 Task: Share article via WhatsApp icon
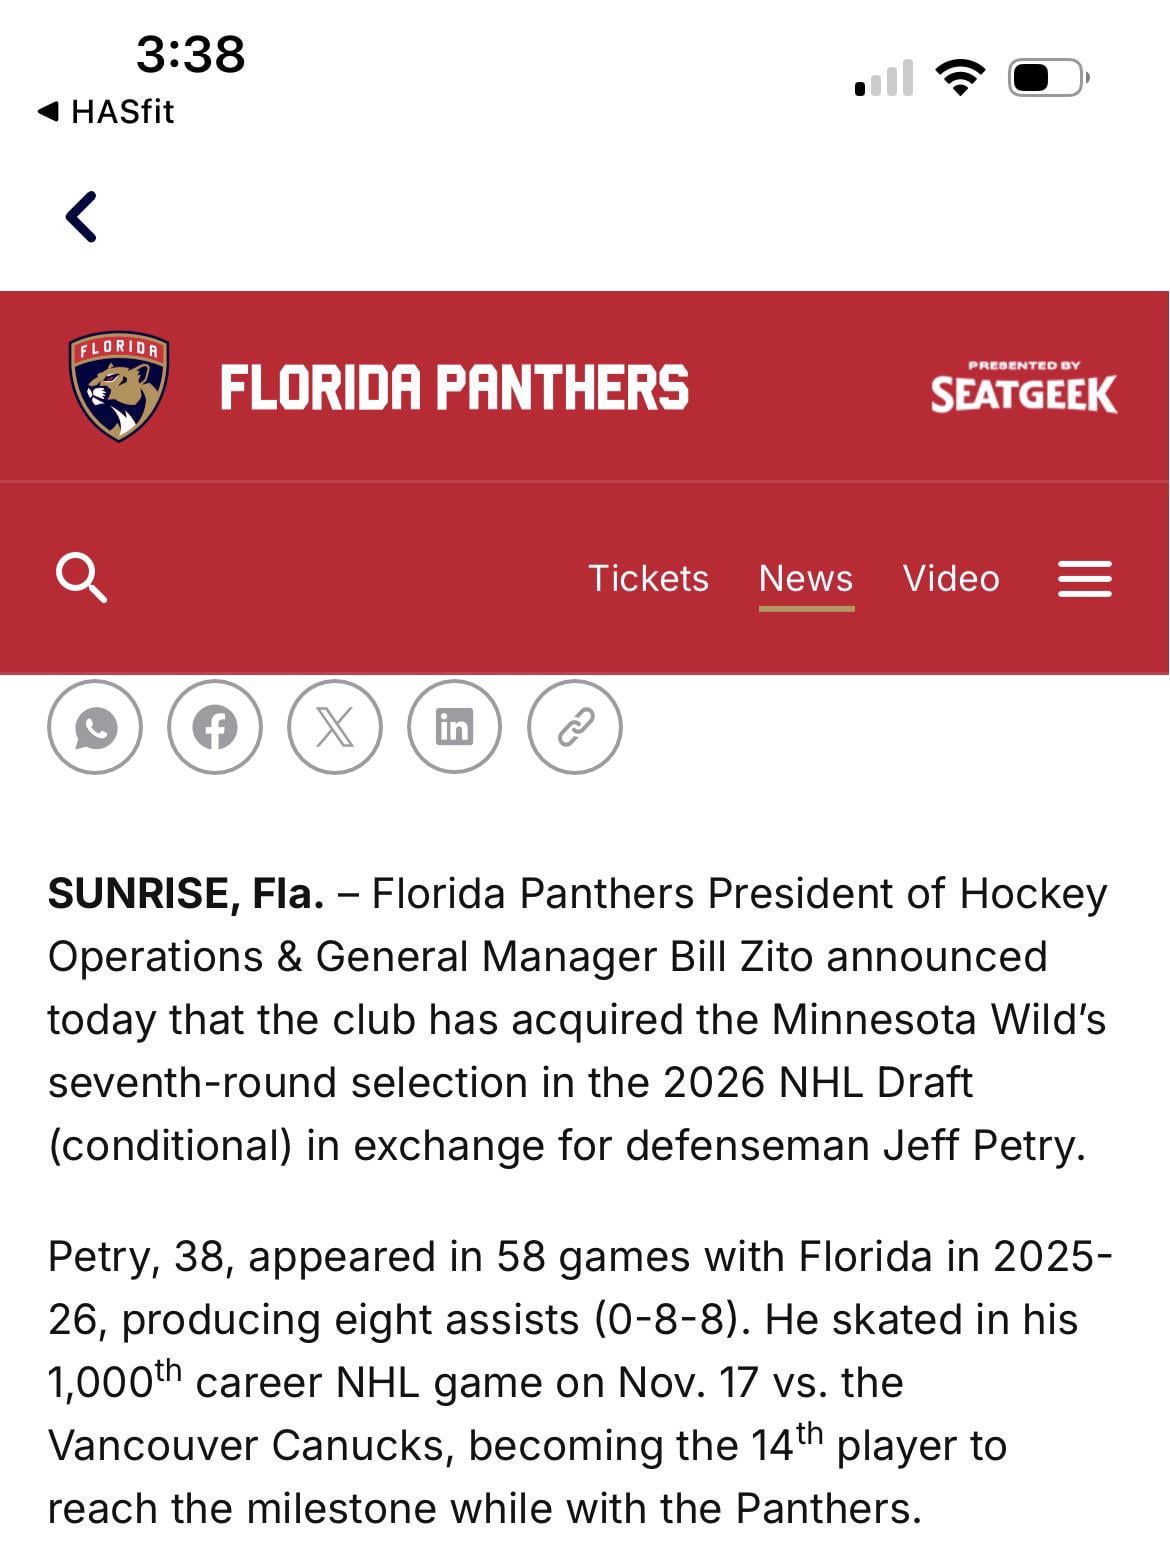point(95,727)
